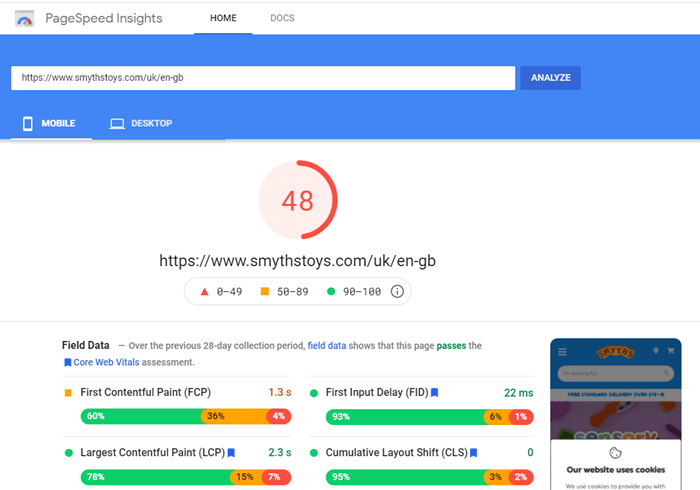Click the hamburger menu icon in the Smyths preview
The image size is (700, 490).
[562, 352]
